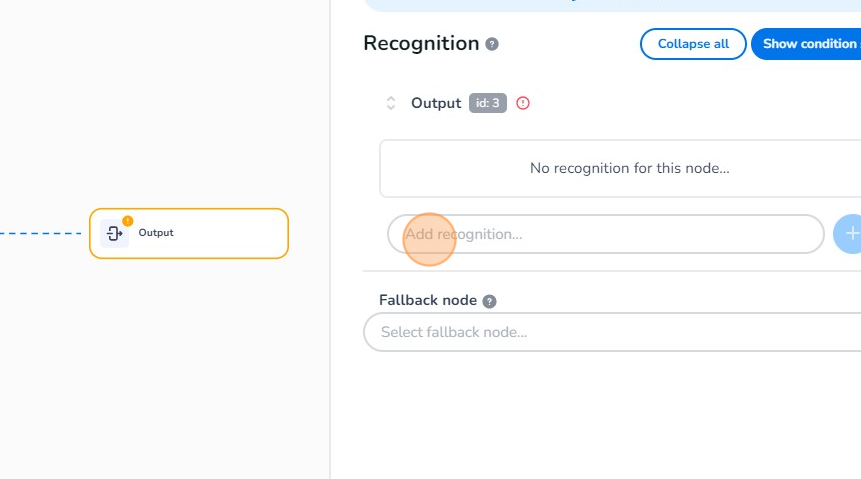Toggle the Output section up-down chevron
The width and height of the screenshot is (861, 479).
tap(391, 103)
